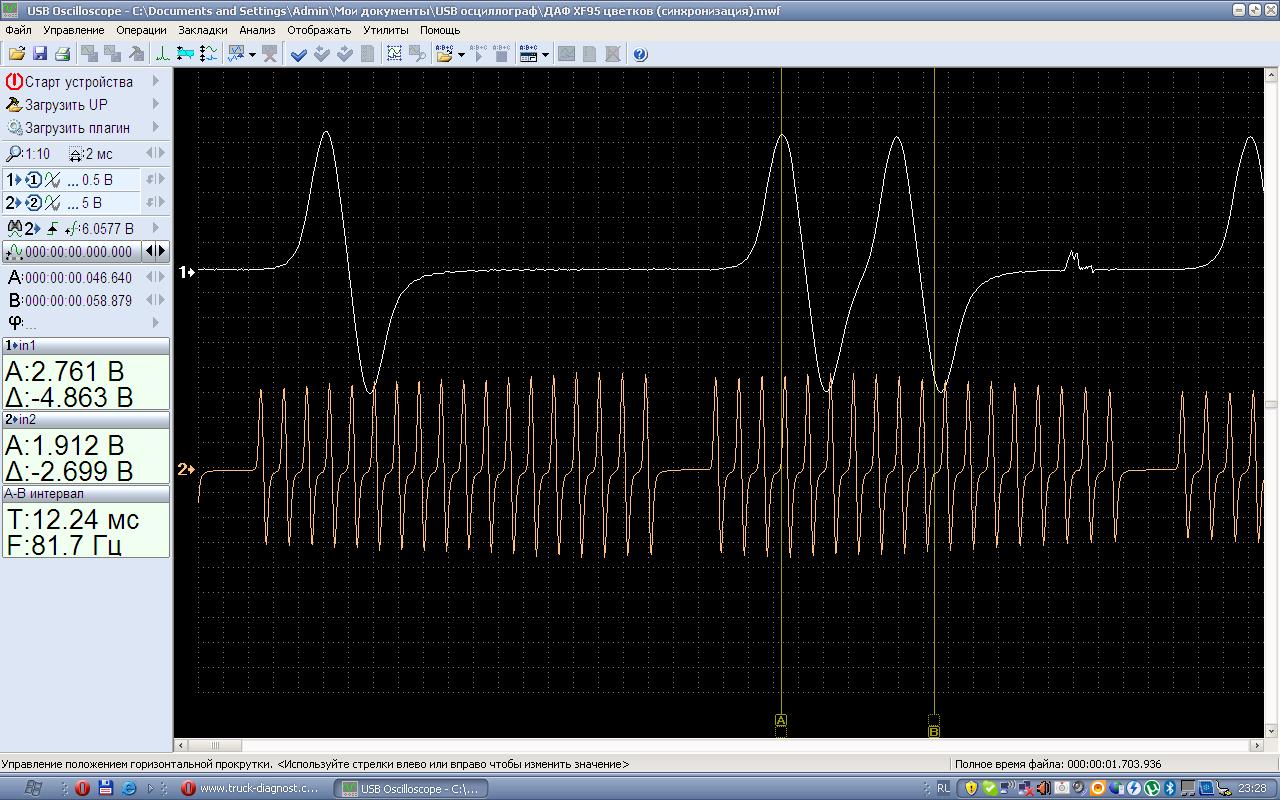
Task: Click the waveform chart analysis toolbar icon
Action: [x=236, y=54]
